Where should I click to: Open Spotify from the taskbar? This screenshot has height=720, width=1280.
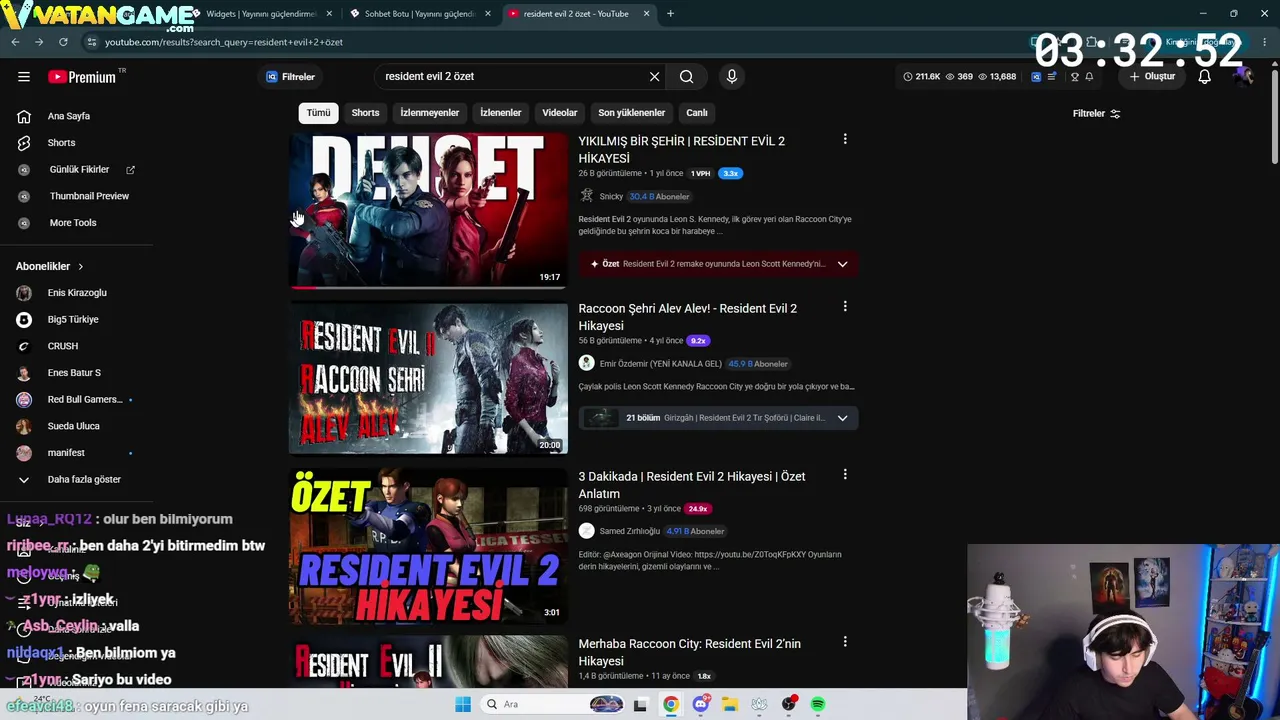(x=818, y=704)
